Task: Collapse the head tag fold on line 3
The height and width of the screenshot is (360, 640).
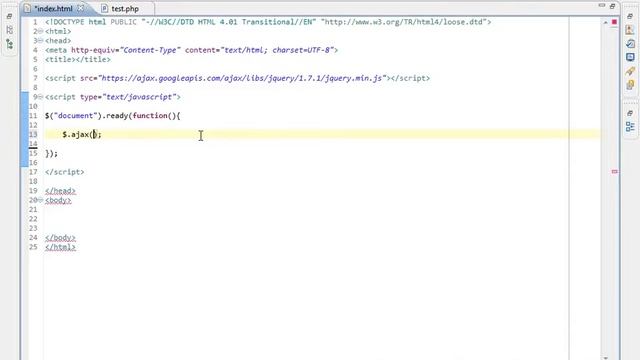Action: 40,41
